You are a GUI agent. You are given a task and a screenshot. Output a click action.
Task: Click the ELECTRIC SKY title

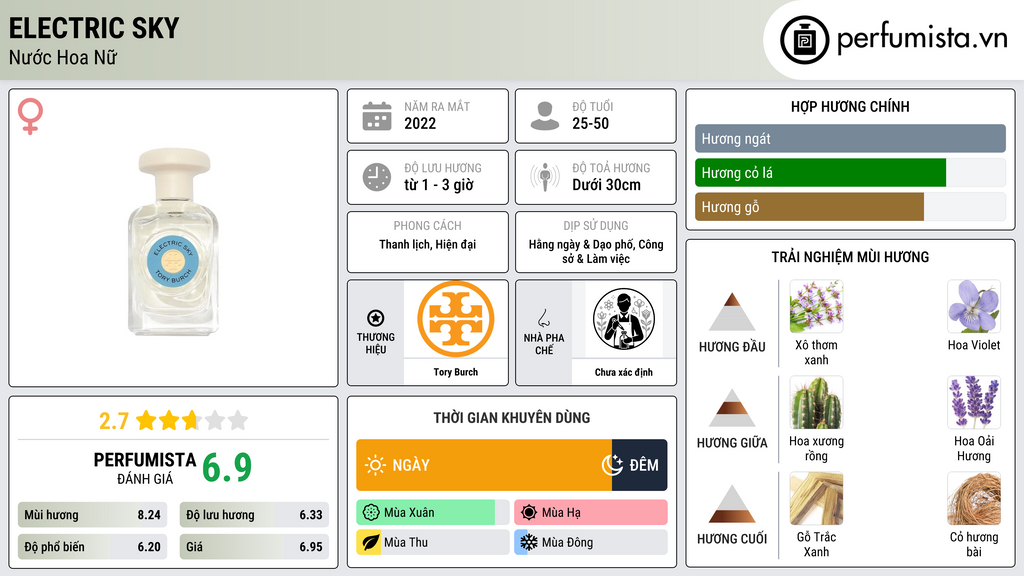94,28
